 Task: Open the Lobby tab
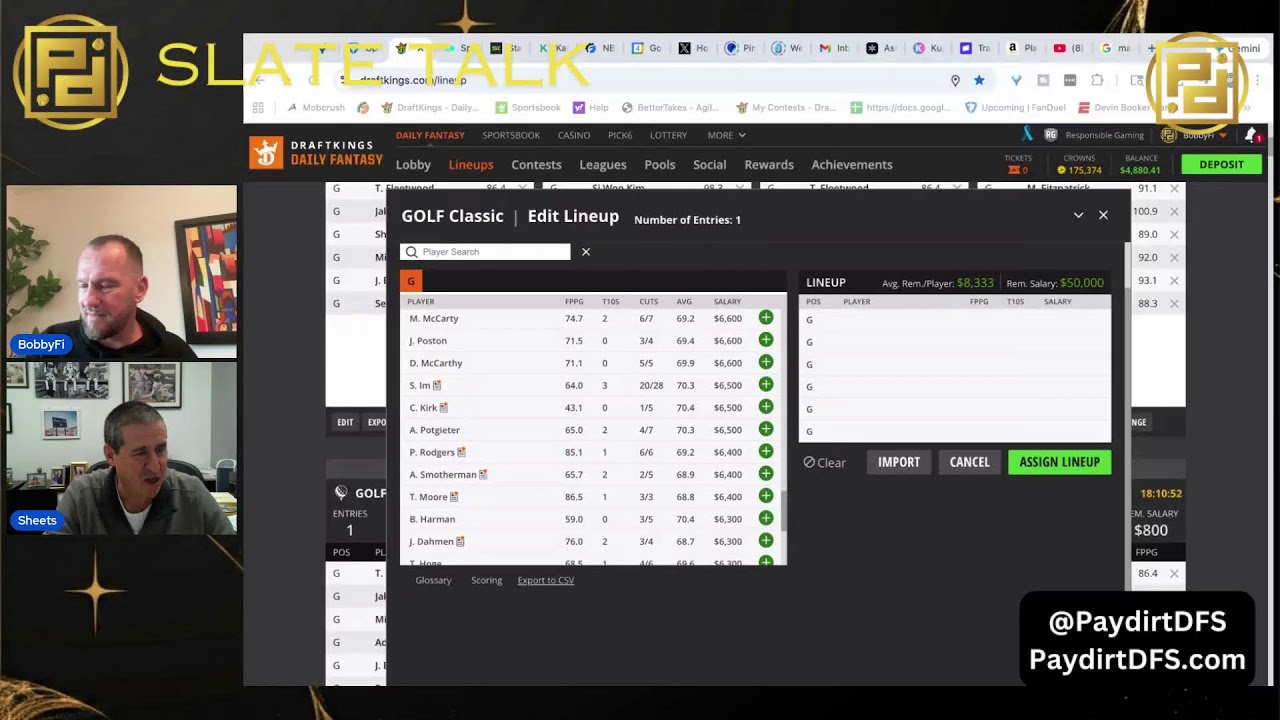[x=413, y=165]
